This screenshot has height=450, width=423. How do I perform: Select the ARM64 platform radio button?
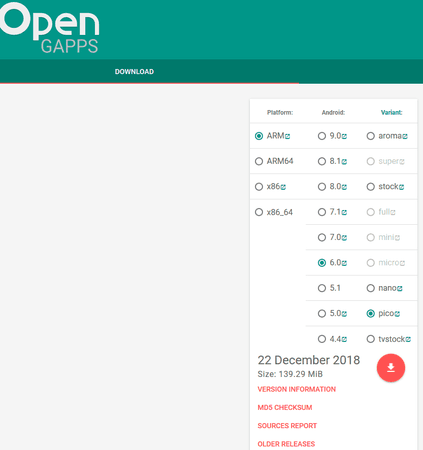[x=259, y=161]
